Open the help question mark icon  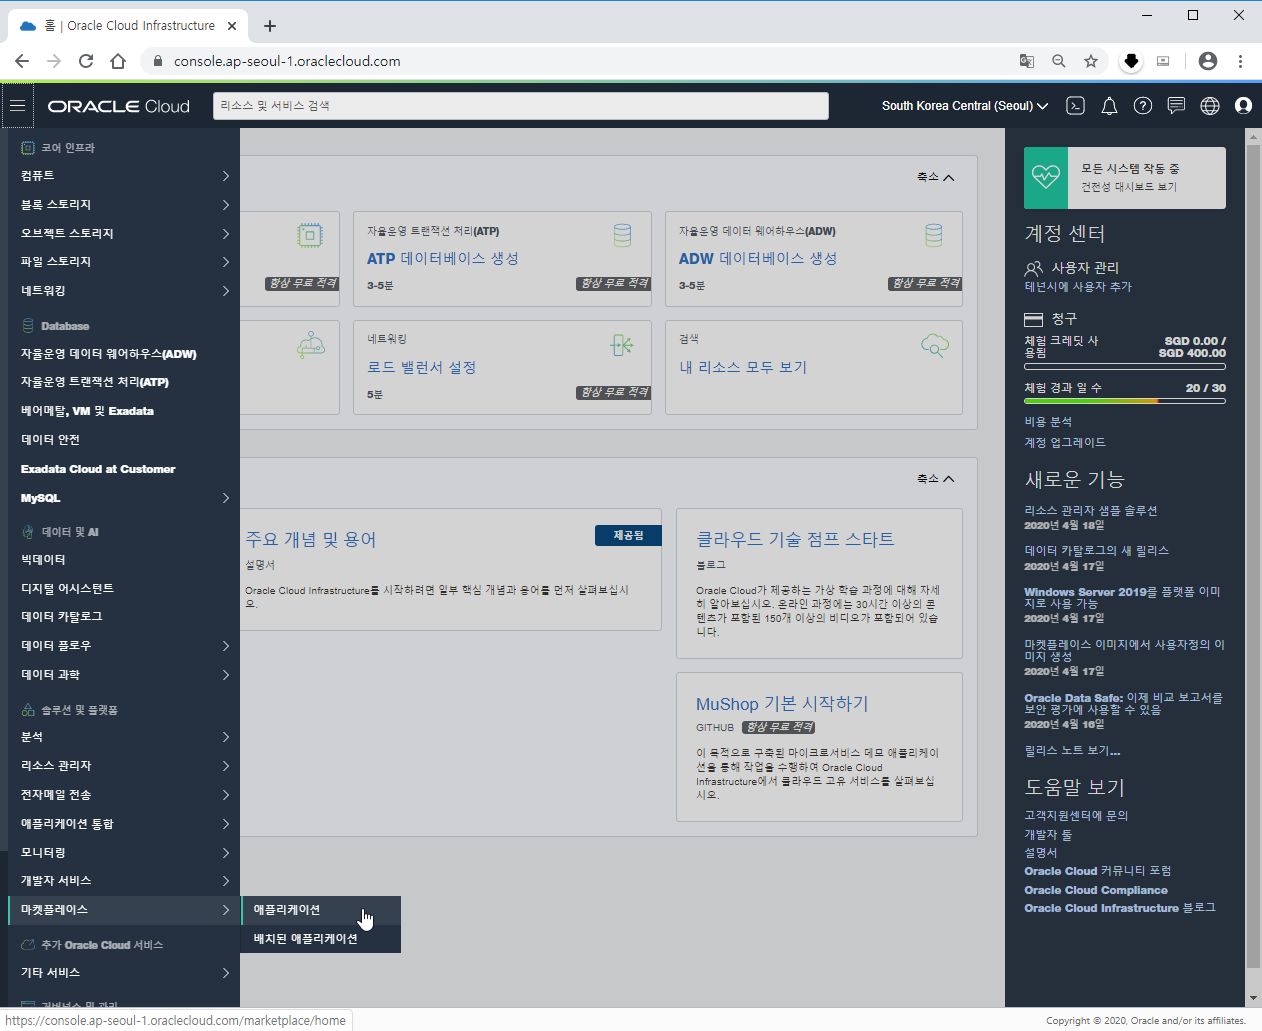click(1143, 106)
